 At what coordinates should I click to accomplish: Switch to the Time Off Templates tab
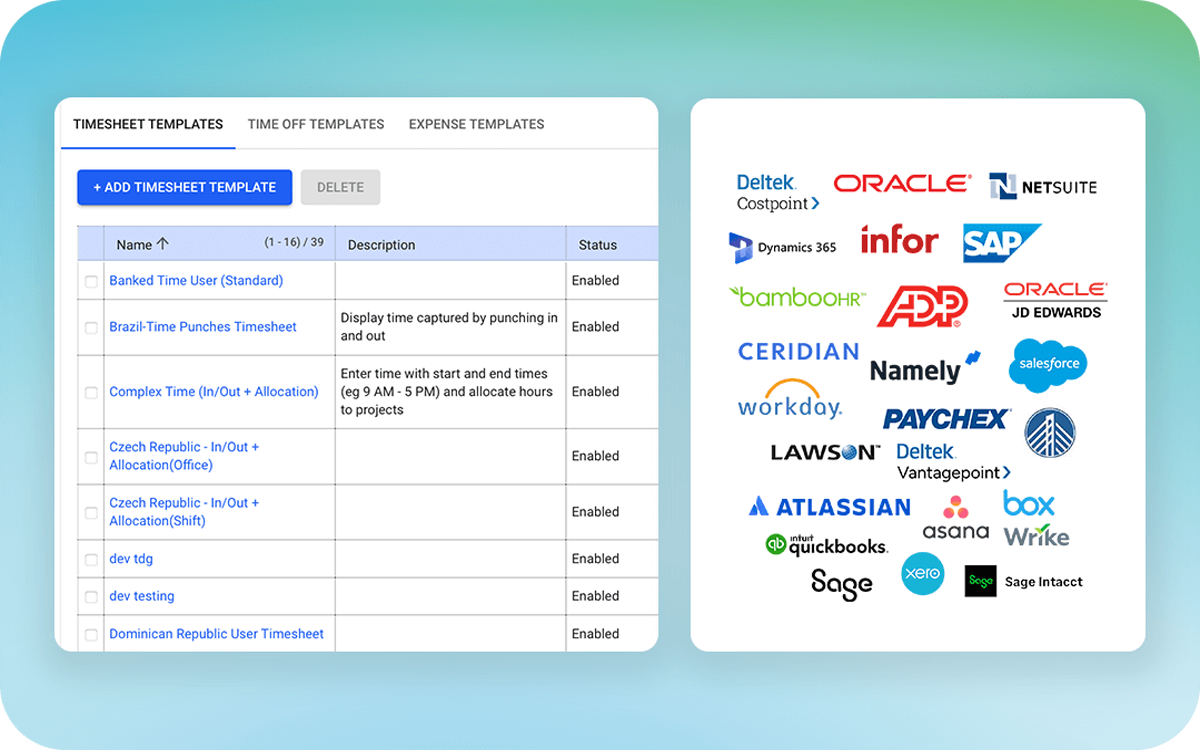pyautogui.click(x=316, y=124)
